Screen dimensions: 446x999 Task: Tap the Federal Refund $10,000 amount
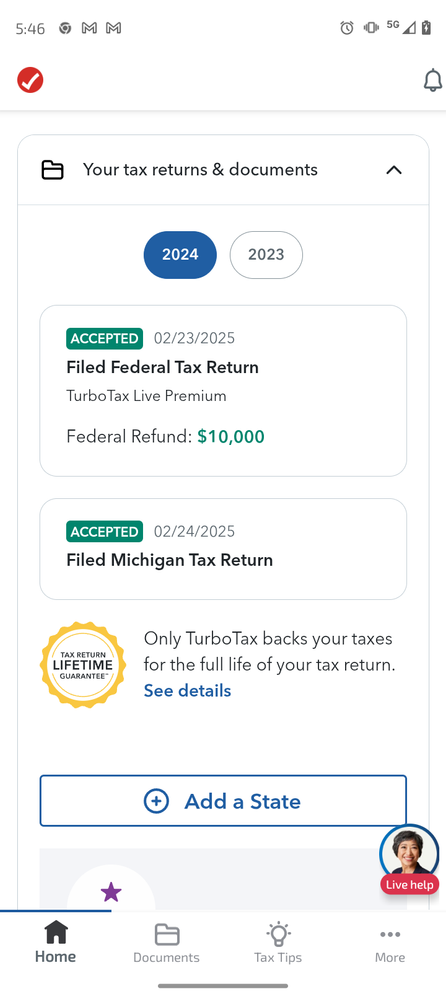coord(231,436)
